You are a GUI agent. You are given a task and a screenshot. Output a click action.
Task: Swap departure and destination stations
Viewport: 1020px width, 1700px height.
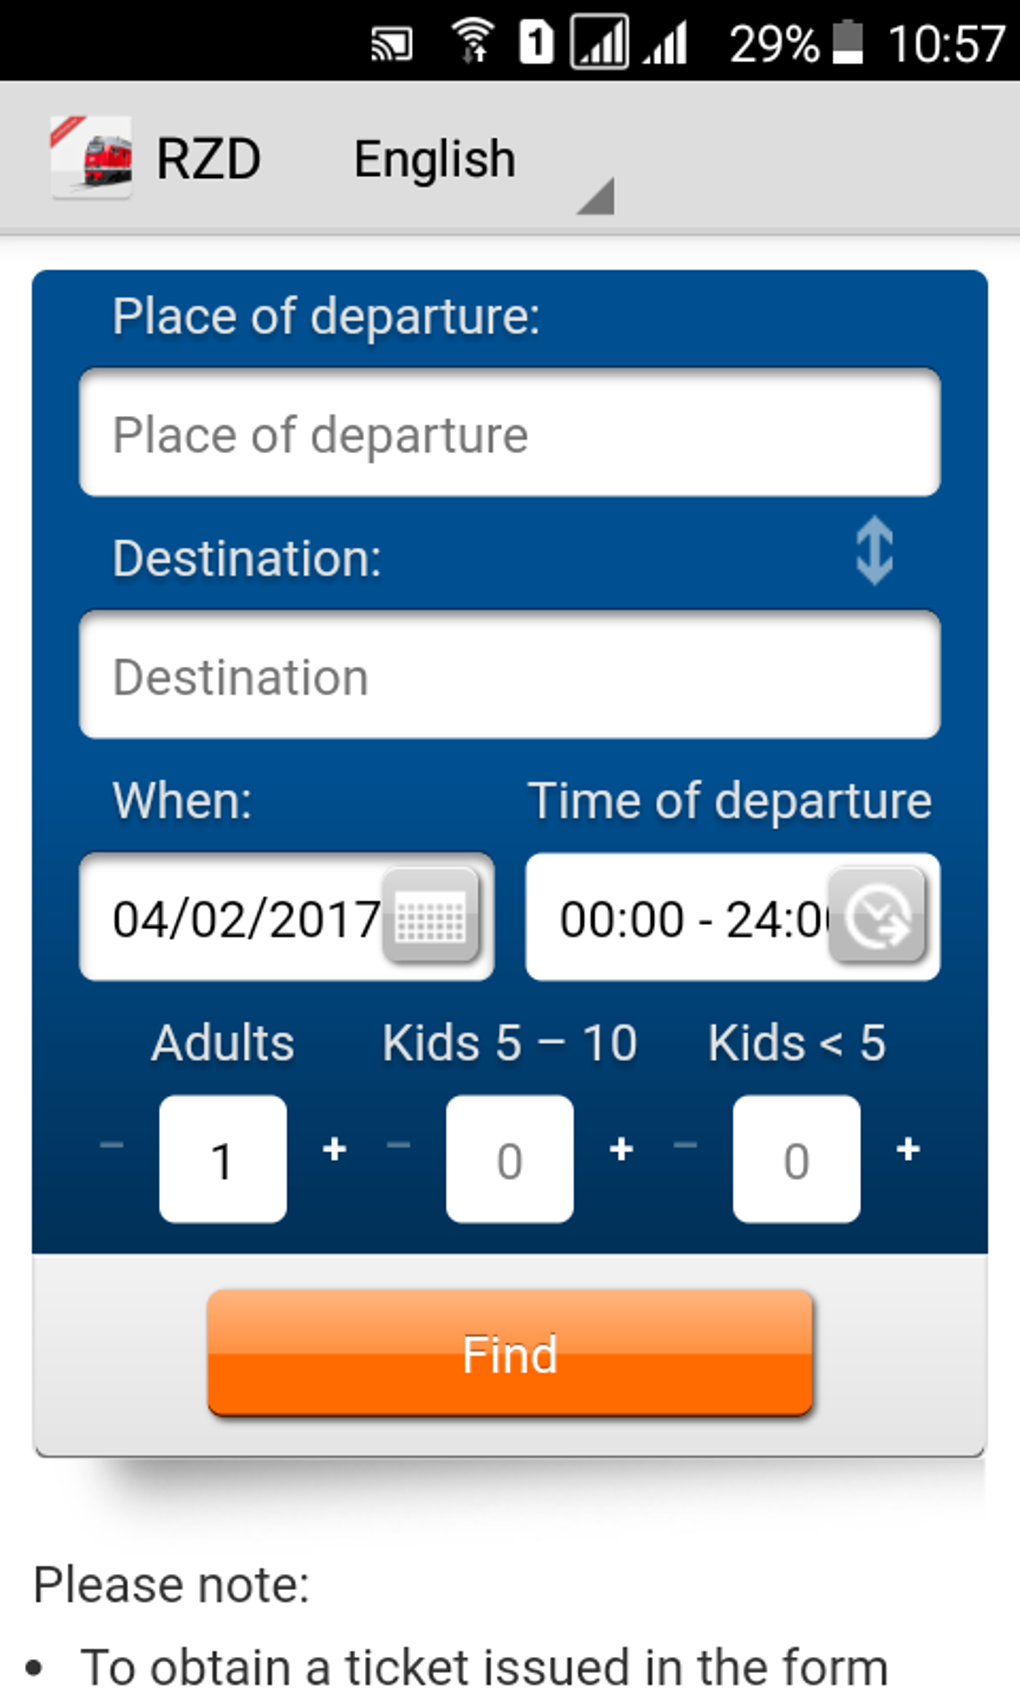pyautogui.click(x=874, y=551)
